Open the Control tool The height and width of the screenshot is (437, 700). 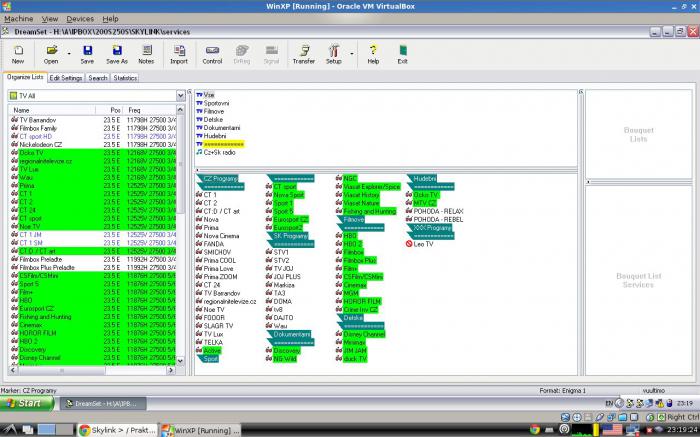point(212,54)
